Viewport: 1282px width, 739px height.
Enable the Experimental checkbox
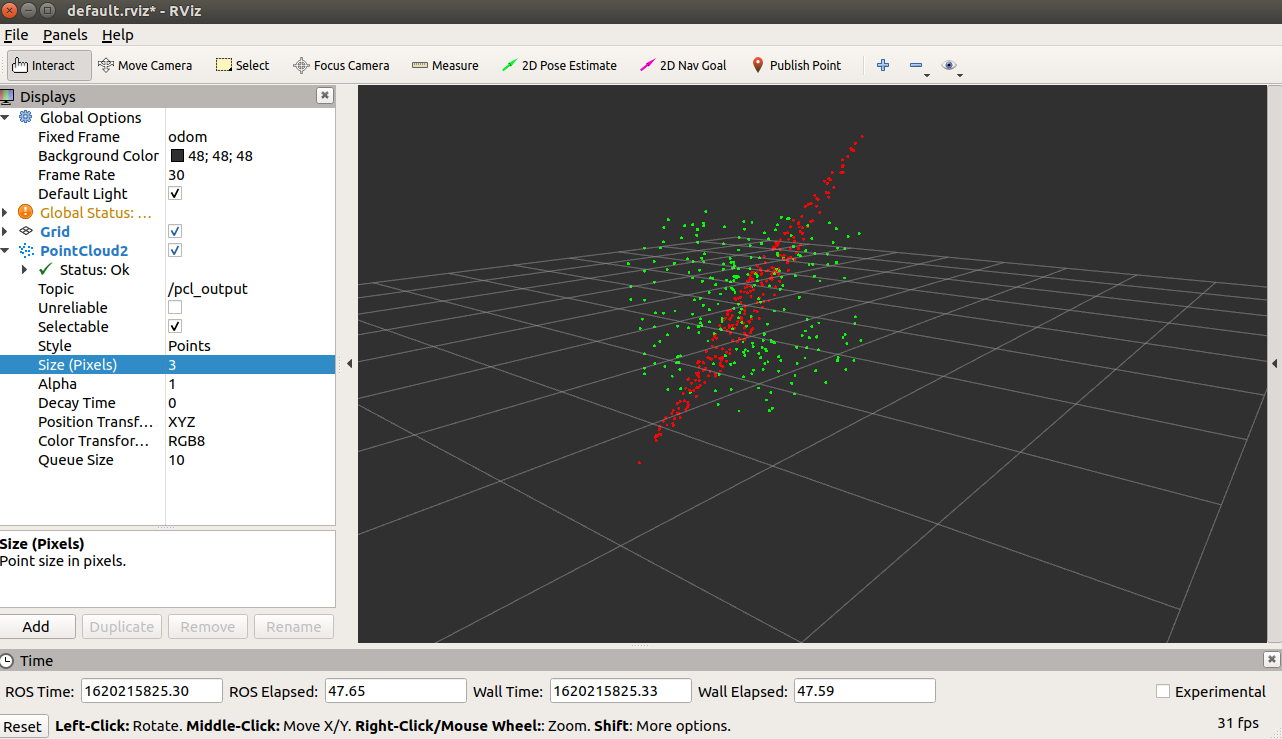pos(1163,691)
